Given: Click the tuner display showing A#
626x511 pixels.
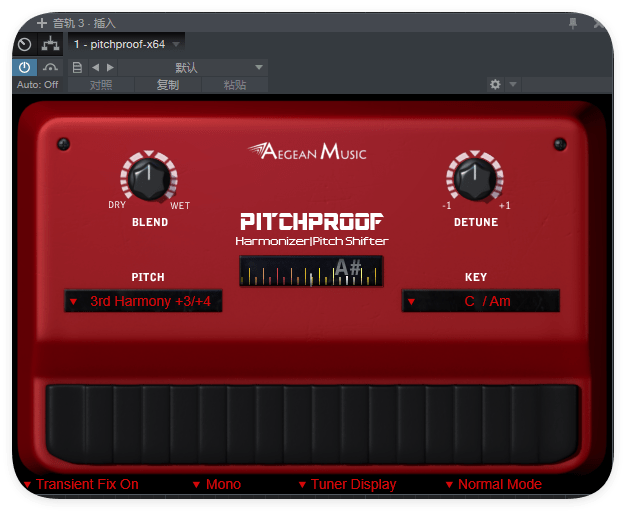Looking at the screenshot, I should point(311,271).
